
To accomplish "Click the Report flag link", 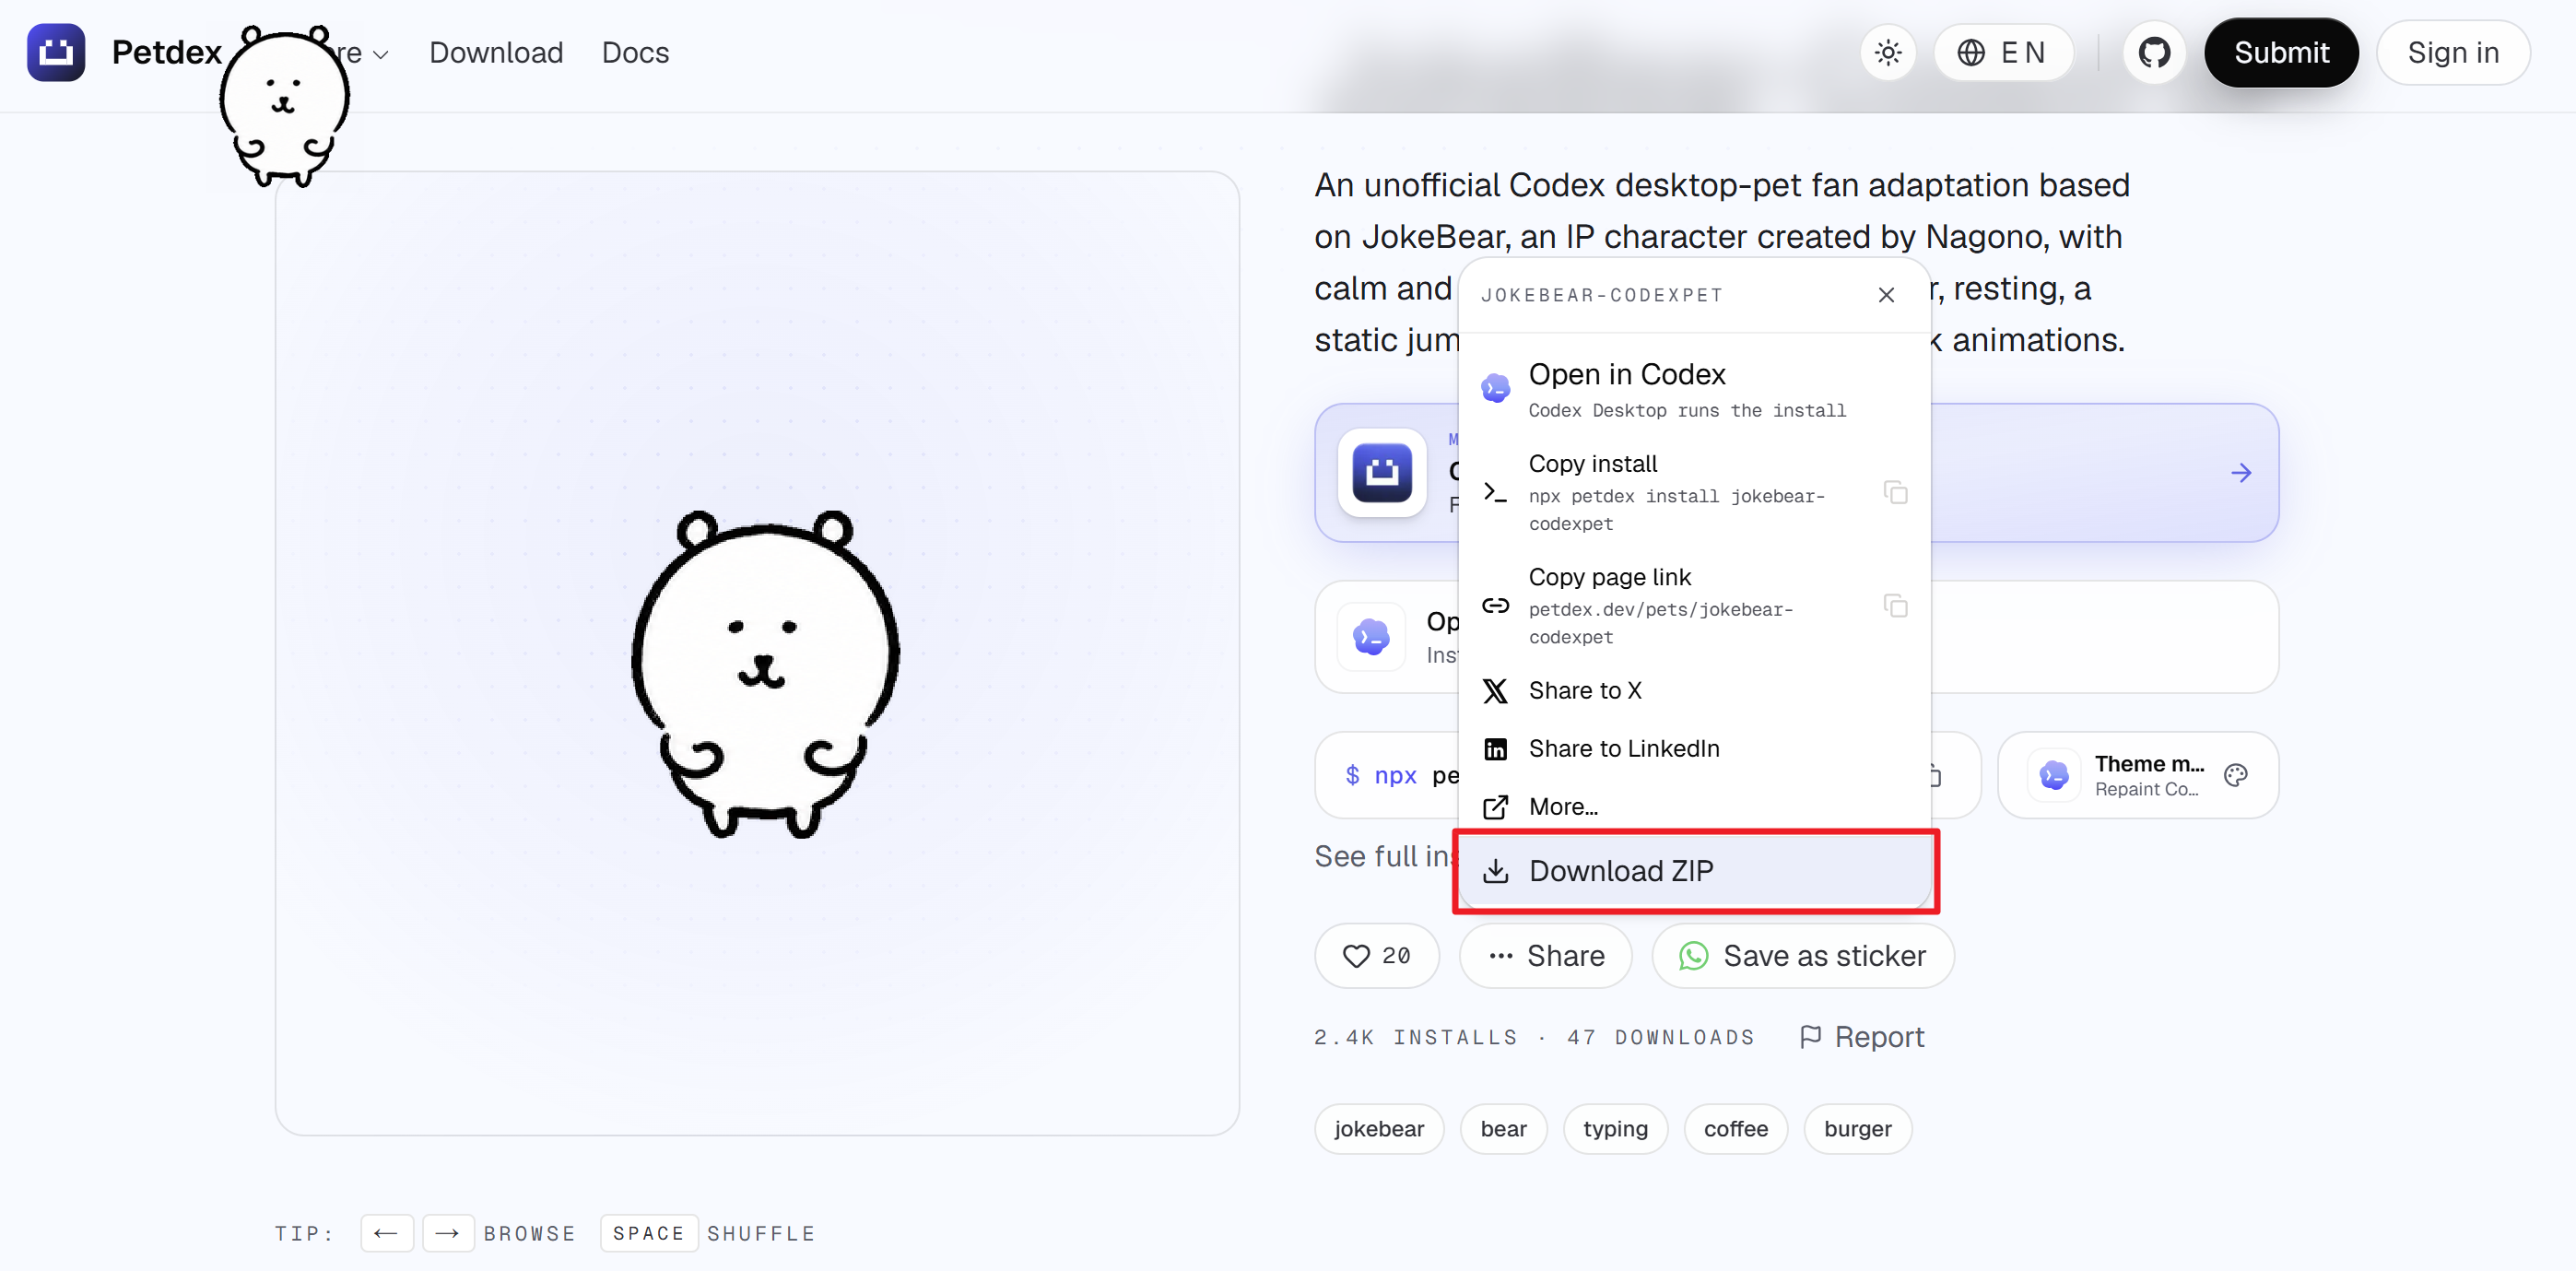I will [x=1861, y=1037].
